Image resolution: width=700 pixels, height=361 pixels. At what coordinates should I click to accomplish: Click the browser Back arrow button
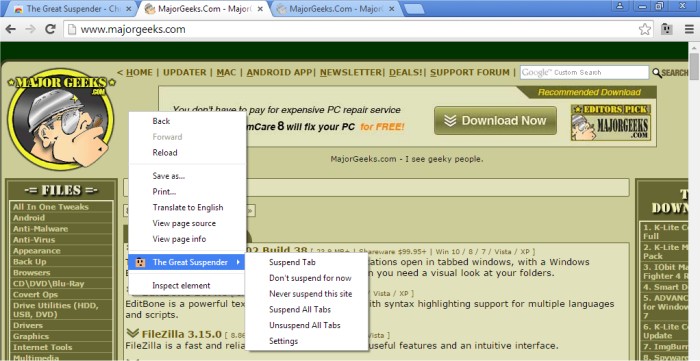pyautogui.click(x=10, y=29)
